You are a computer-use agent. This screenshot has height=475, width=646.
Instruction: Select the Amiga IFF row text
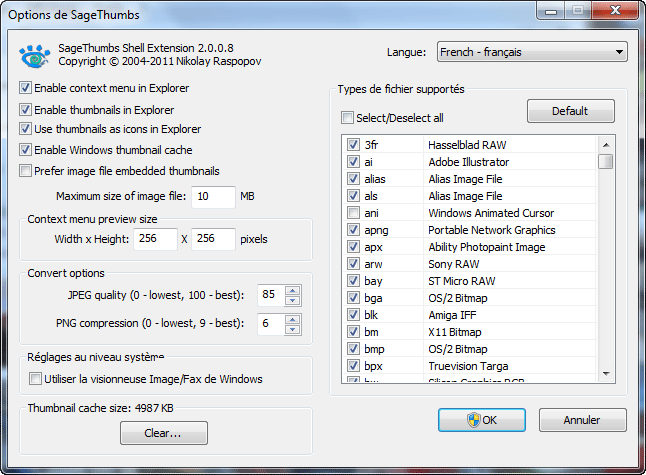coord(452,315)
